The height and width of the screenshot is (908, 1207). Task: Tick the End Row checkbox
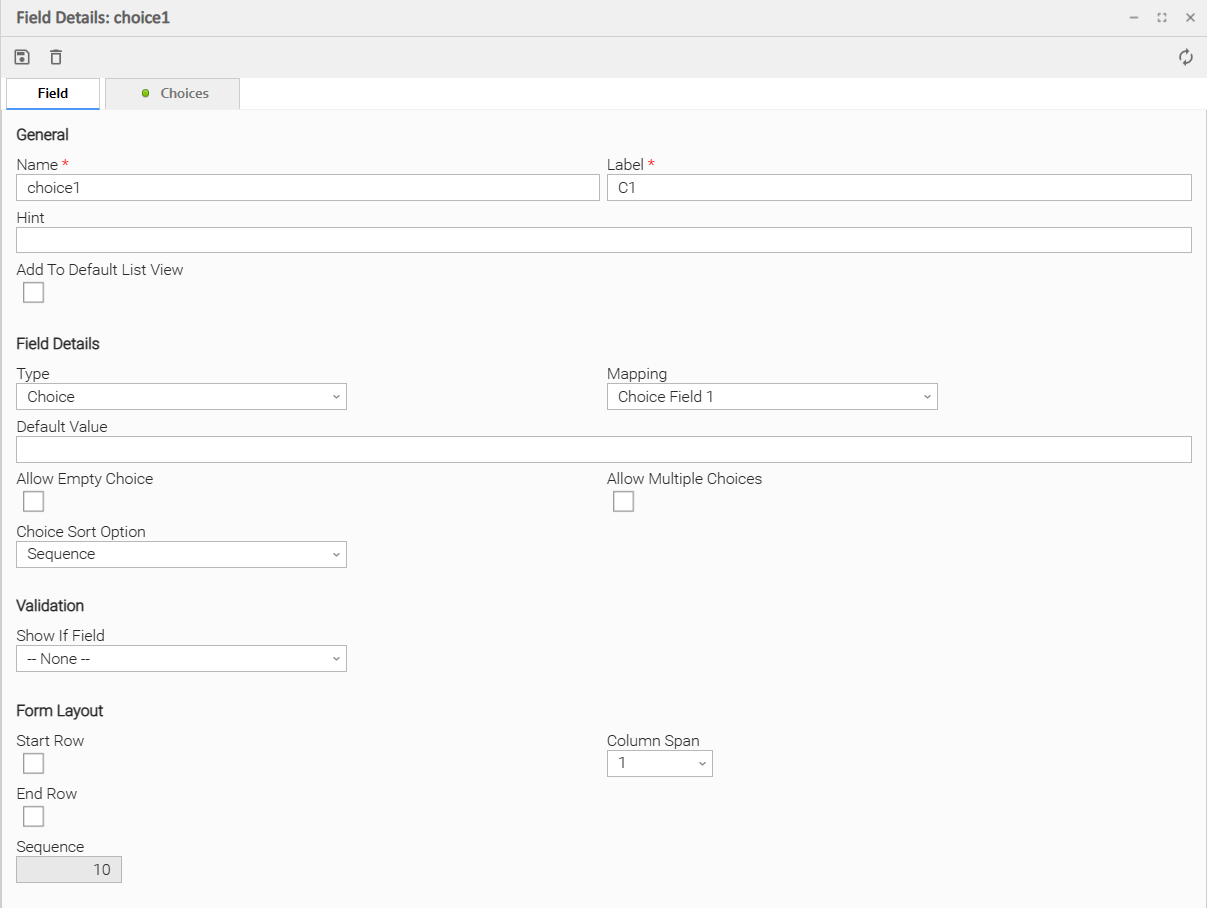click(34, 816)
